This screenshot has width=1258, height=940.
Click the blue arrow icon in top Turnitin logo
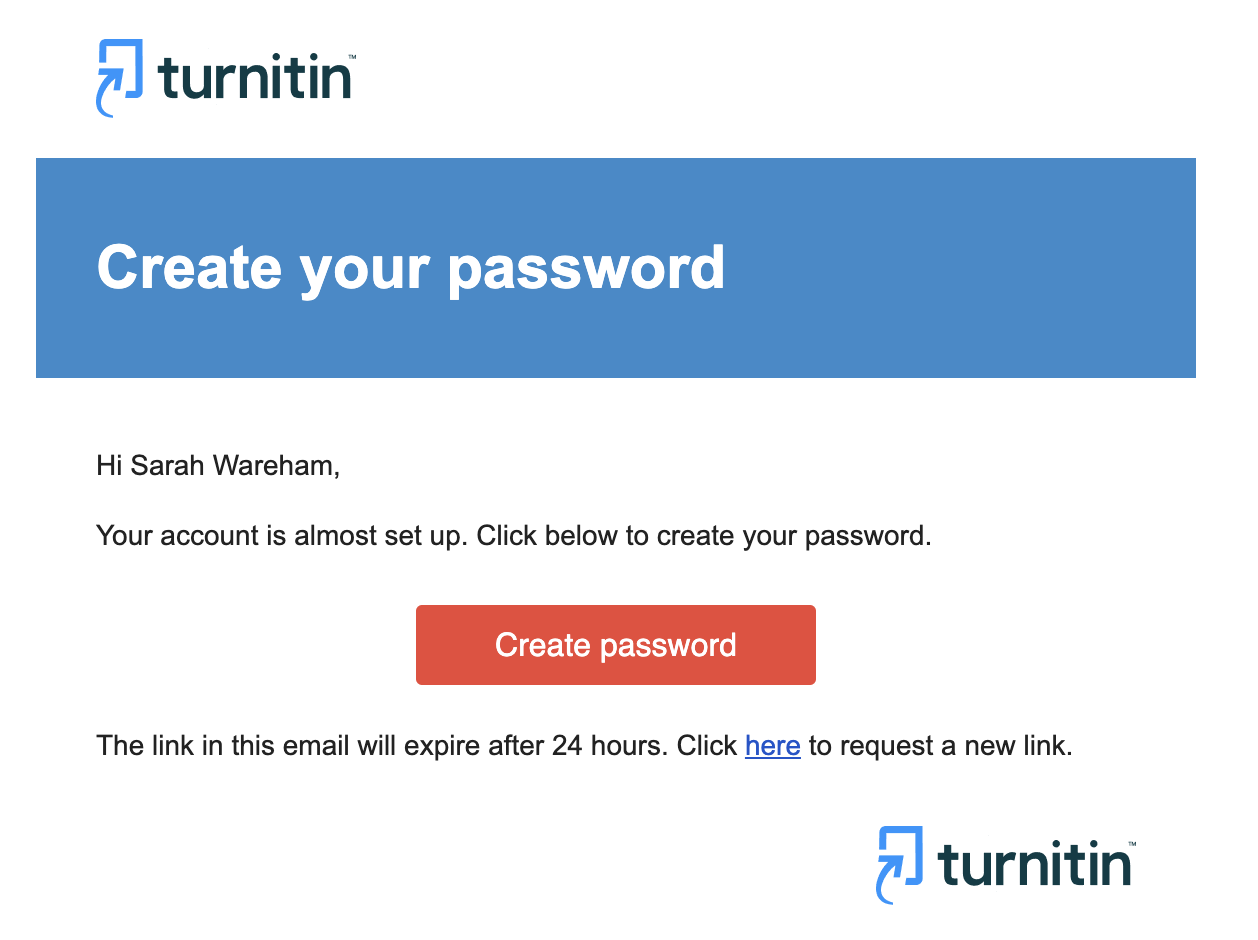[119, 78]
